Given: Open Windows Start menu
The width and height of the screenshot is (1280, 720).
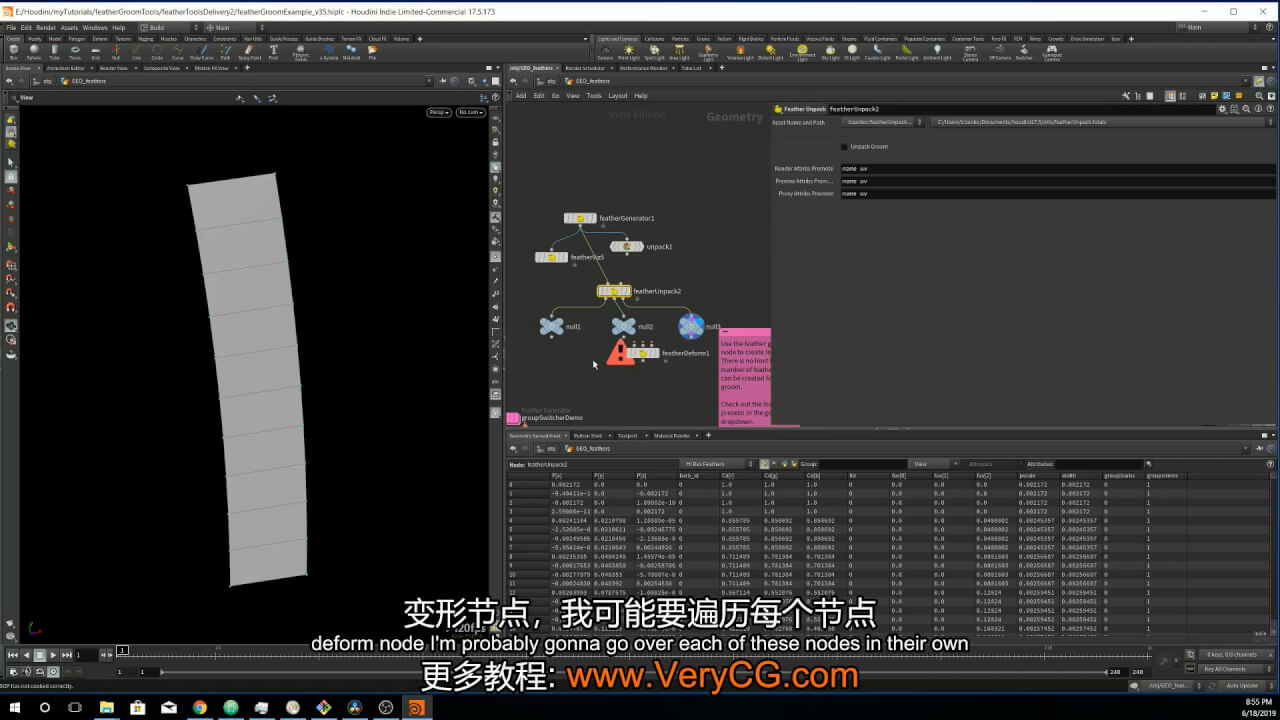Looking at the screenshot, I should 16,707.
